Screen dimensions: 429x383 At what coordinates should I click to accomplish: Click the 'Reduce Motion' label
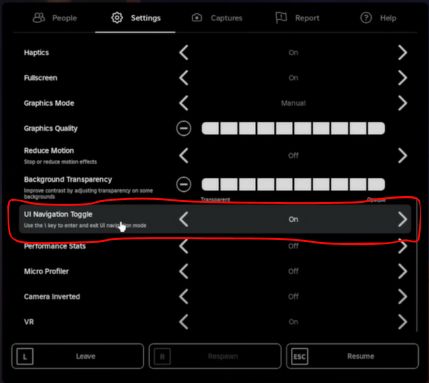(x=49, y=150)
